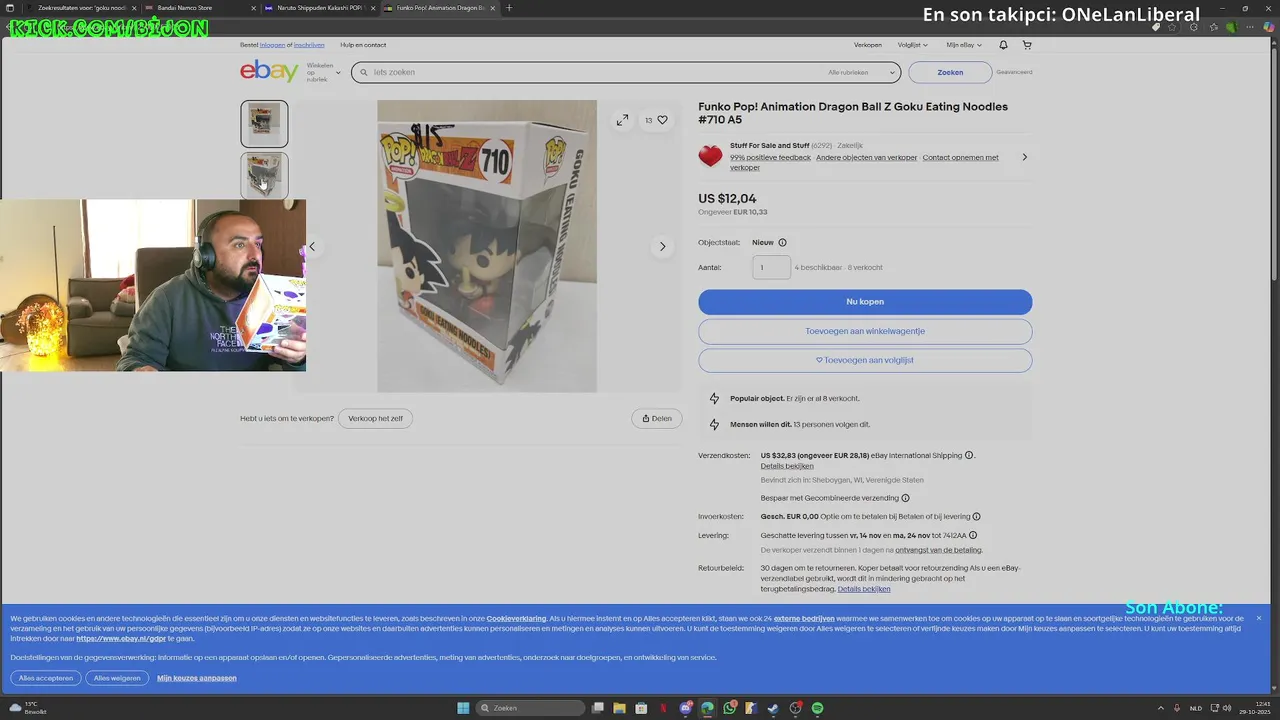This screenshot has width=1280, height=720.
Task: Open Netflix from taskbar
Action: coord(663,708)
